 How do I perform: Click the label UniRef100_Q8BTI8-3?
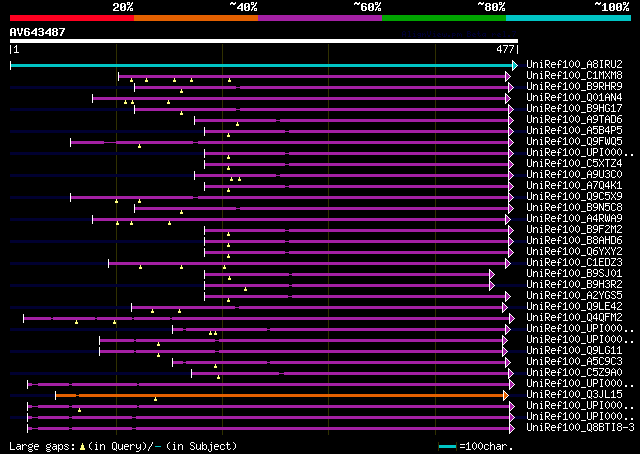point(580,428)
